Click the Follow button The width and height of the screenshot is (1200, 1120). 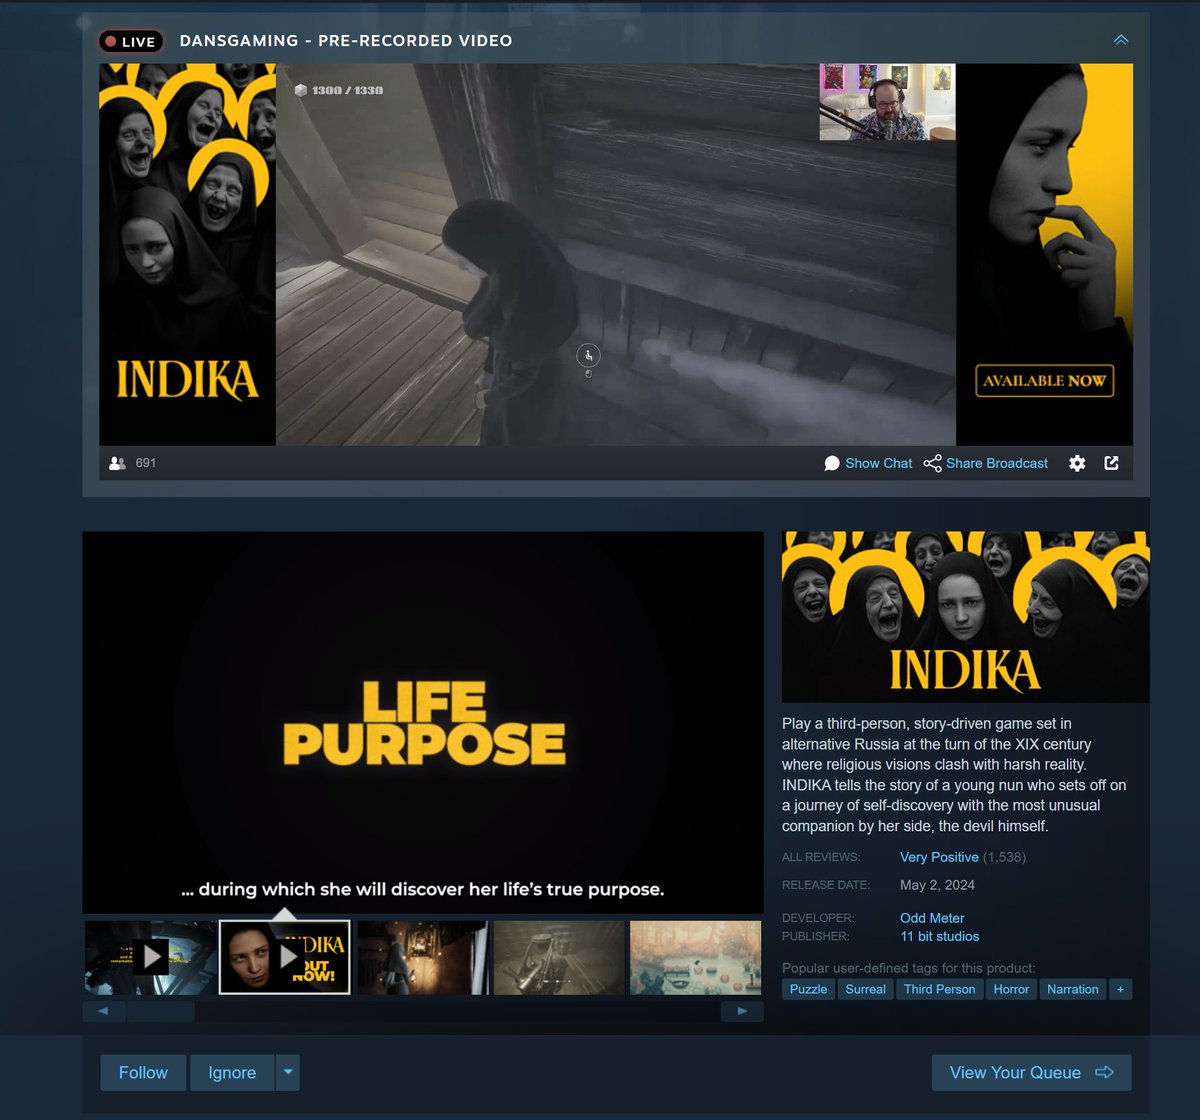click(143, 1073)
